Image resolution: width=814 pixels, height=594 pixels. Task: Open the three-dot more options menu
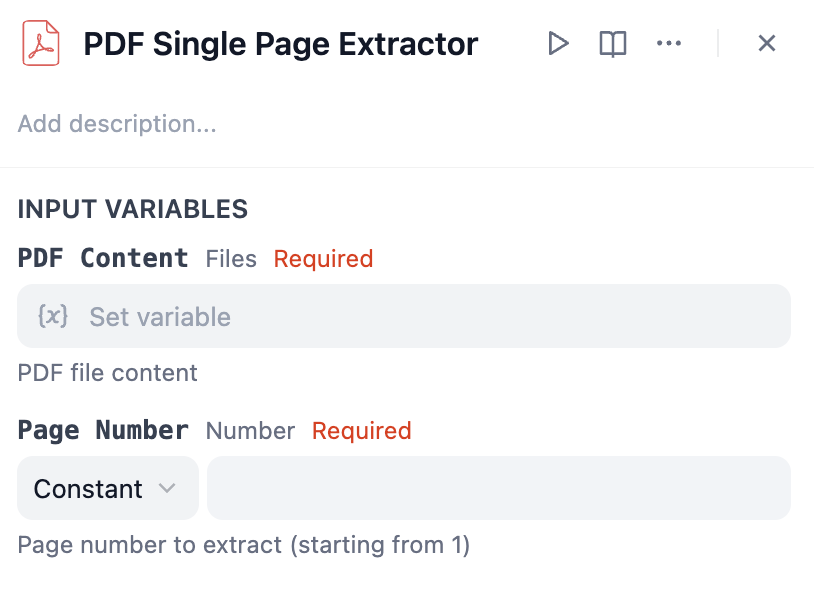pyautogui.click(x=668, y=43)
